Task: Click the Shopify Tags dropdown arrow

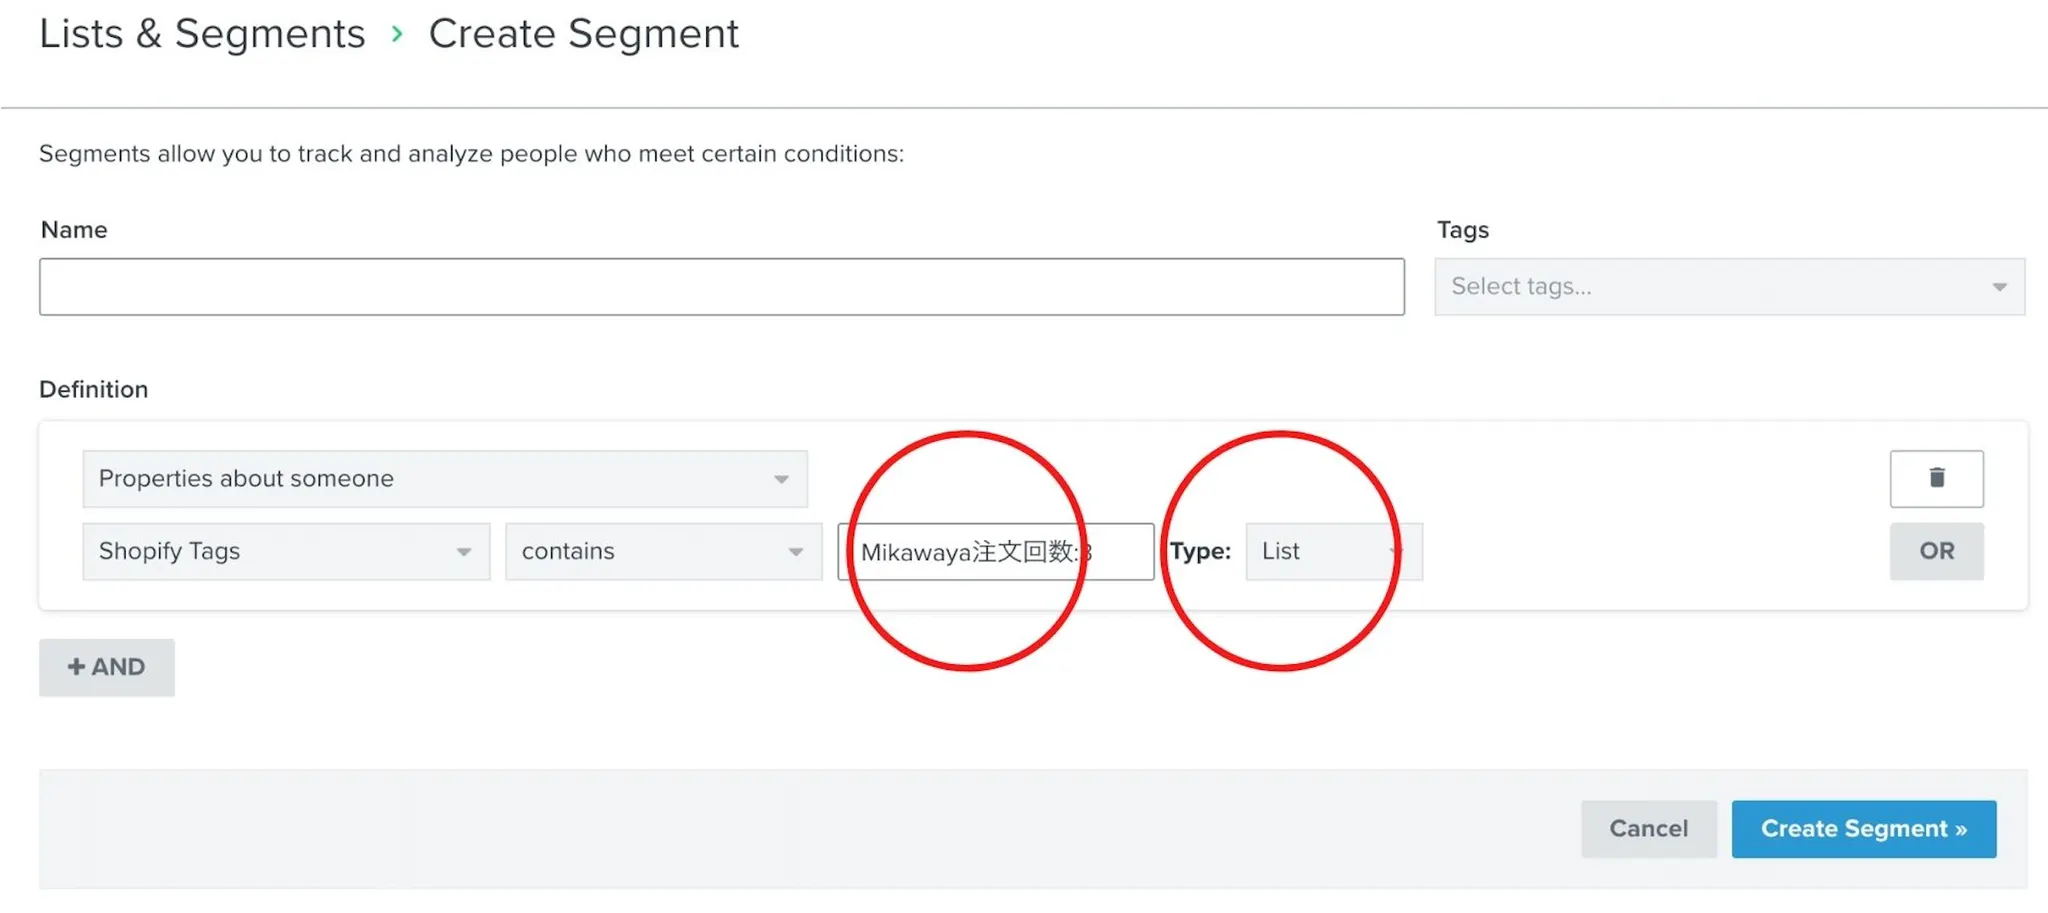Action: [463, 552]
